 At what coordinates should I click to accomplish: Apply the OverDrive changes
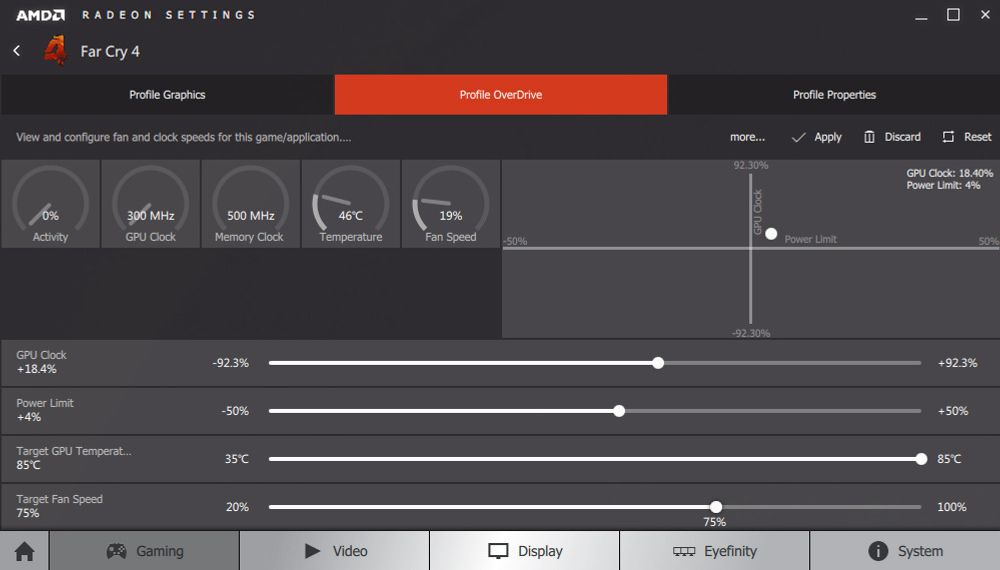click(816, 137)
